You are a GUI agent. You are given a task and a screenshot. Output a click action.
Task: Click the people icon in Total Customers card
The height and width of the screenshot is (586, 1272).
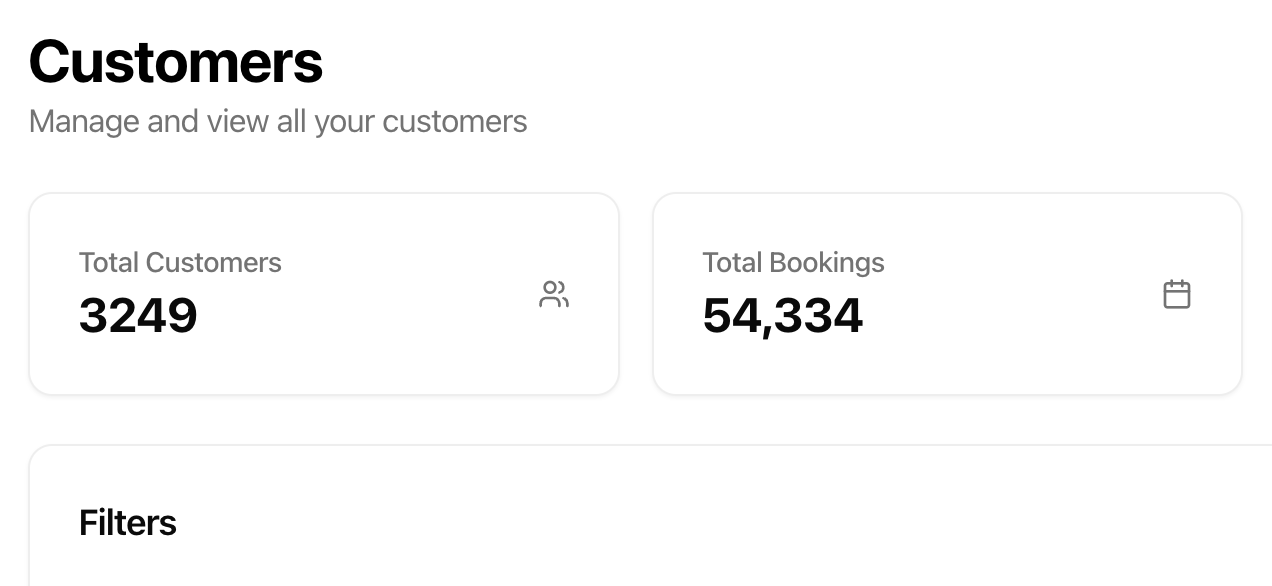pos(554,294)
